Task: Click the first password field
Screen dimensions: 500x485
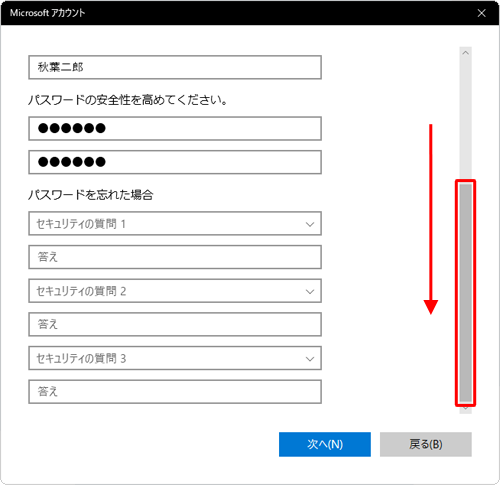Action: pos(175,128)
